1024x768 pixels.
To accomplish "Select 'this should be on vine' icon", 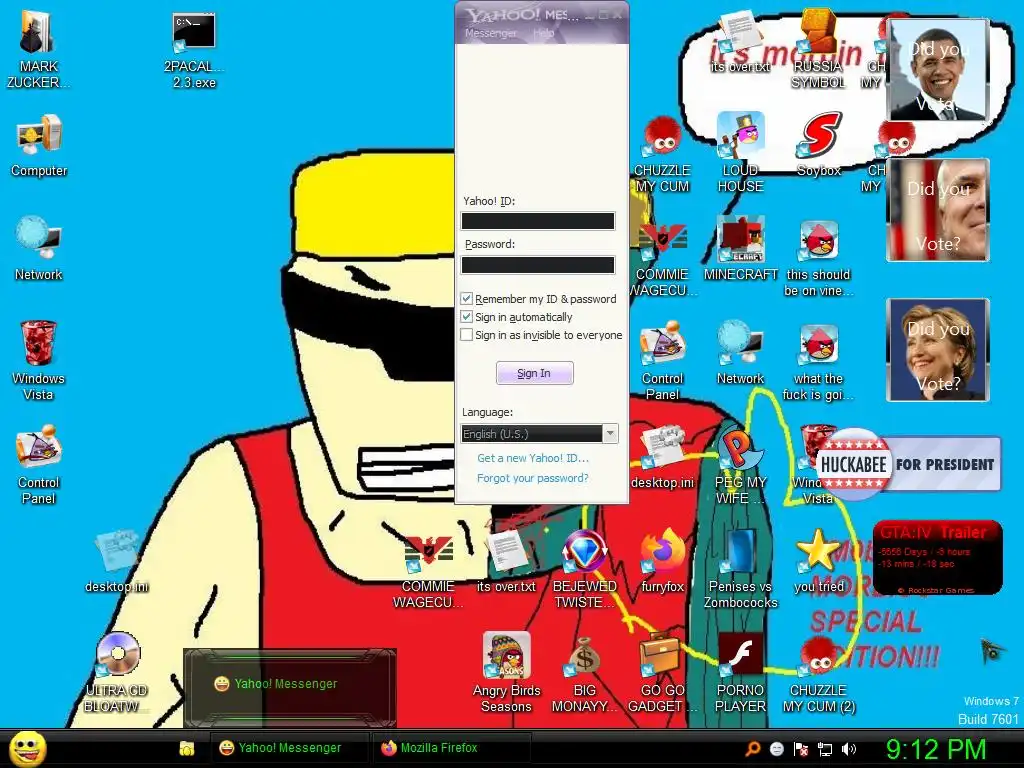I will pos(818,257).
